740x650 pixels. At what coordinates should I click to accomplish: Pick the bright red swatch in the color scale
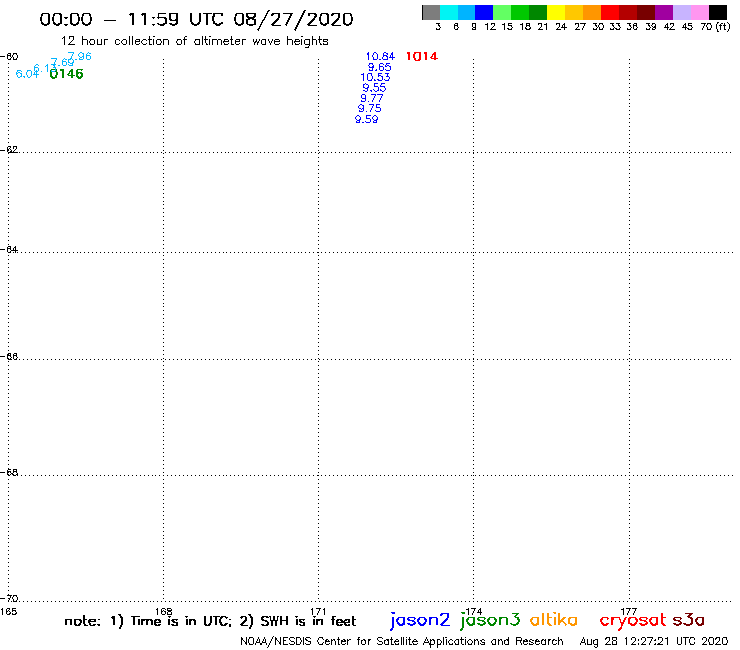pos(610,12)
